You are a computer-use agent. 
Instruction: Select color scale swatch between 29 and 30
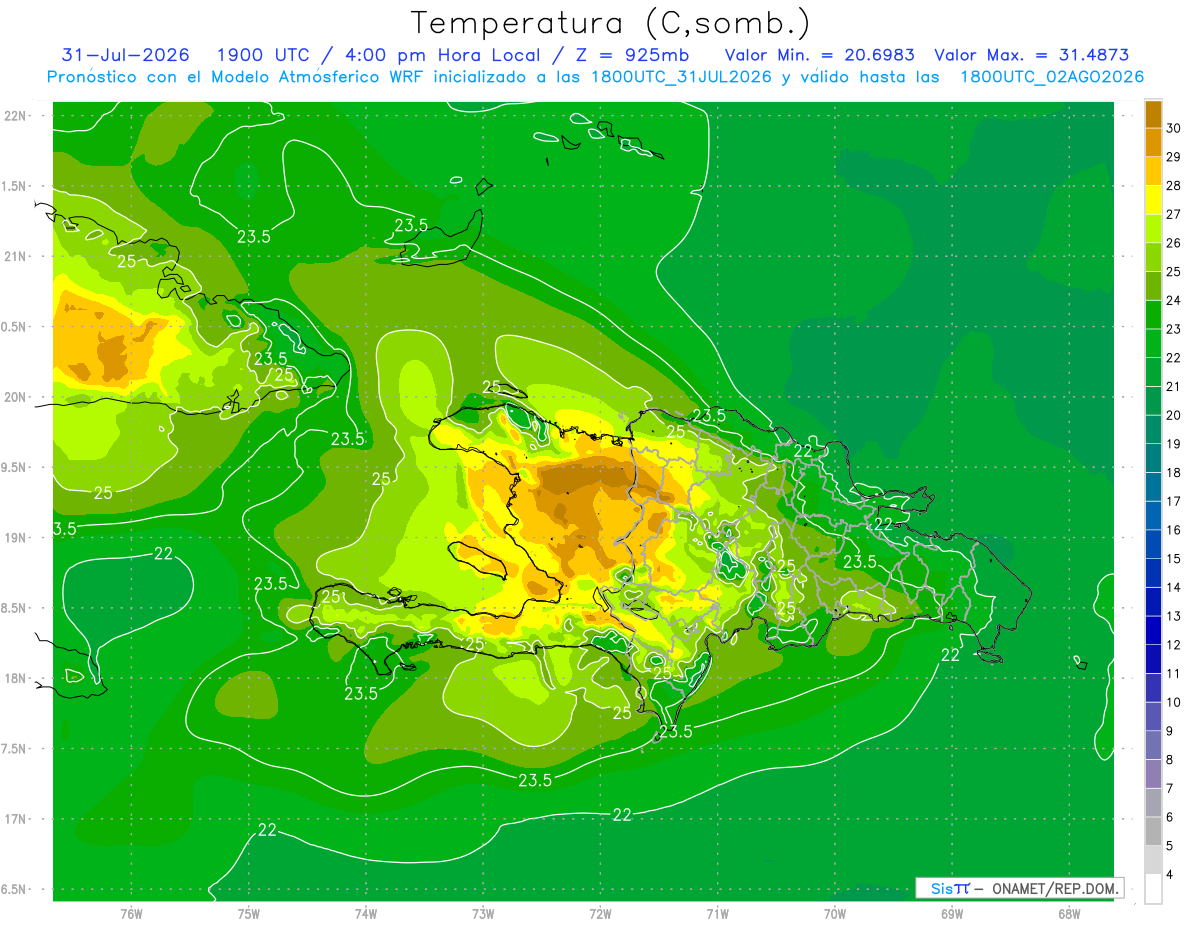point(1153,142)
